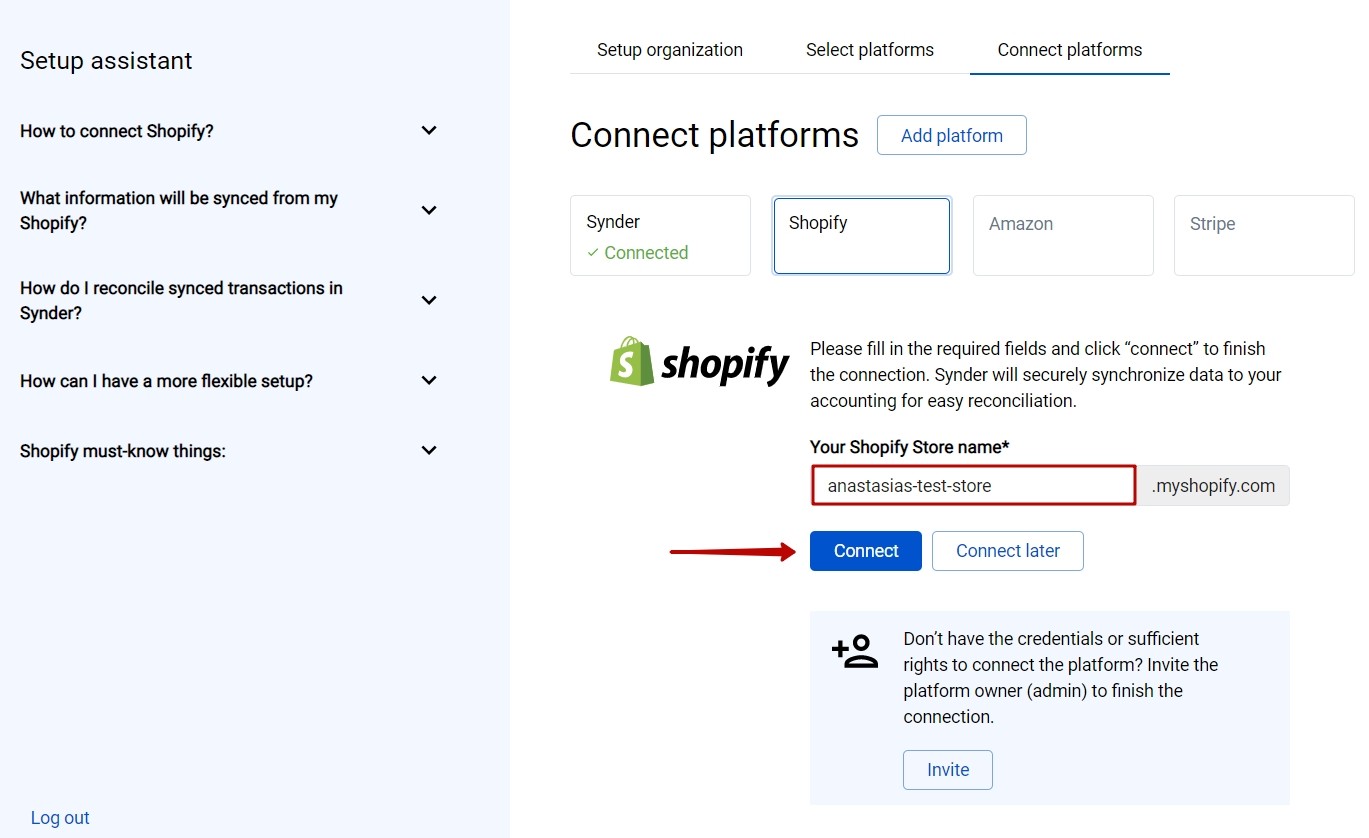This screenshot has width=1369, height=838.
Task: Click 'What information will be synced from my Shopify?' text
Action: (179, 210)
